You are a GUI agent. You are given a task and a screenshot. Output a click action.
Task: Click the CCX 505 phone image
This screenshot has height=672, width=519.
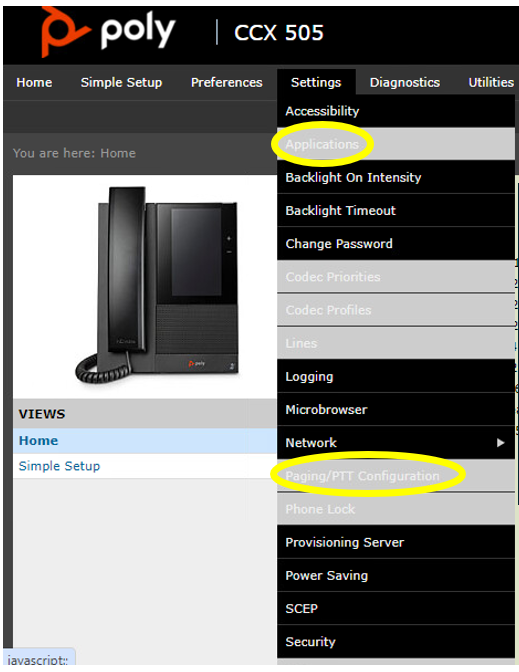[157, 285]
